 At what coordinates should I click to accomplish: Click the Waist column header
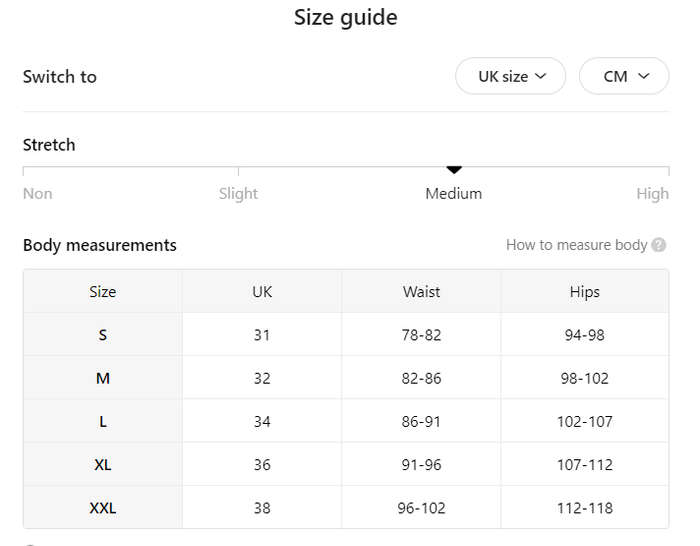421,292
